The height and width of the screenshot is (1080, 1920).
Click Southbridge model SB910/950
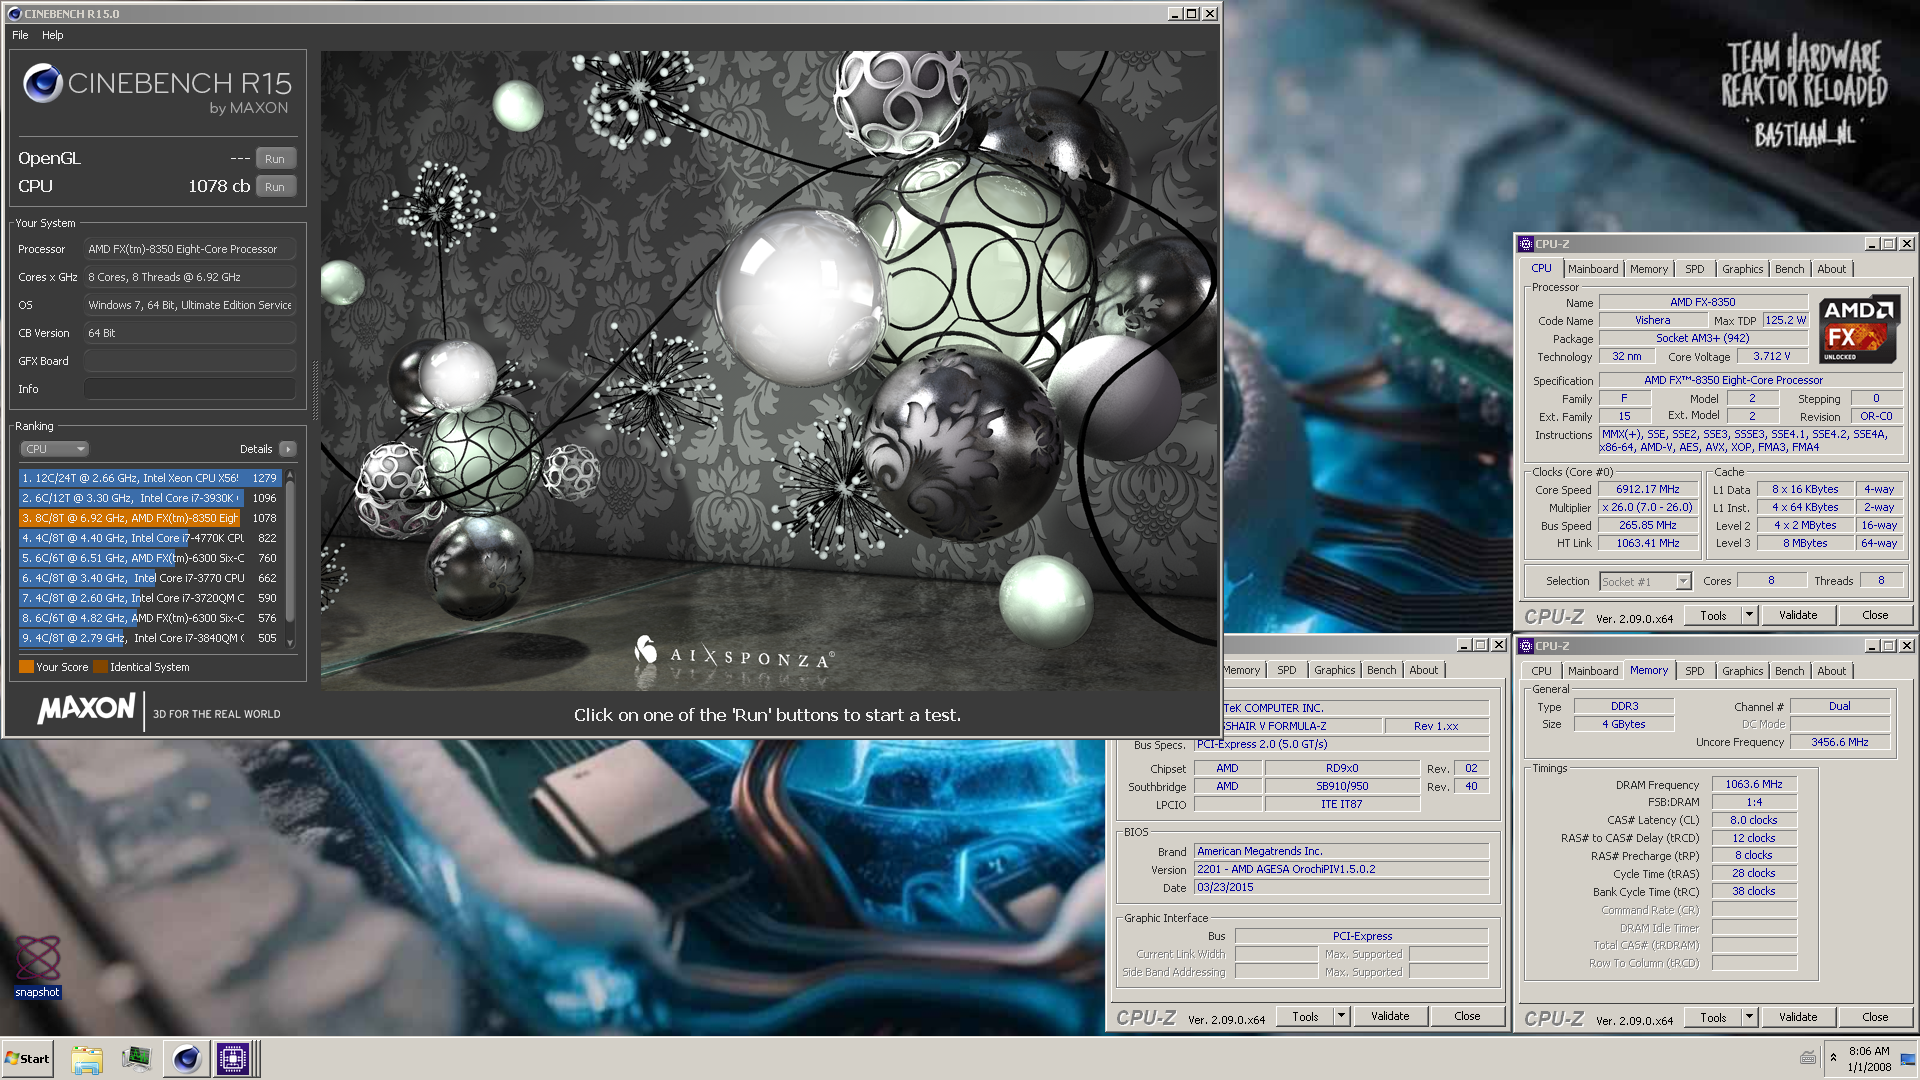tap(1342, 786)
